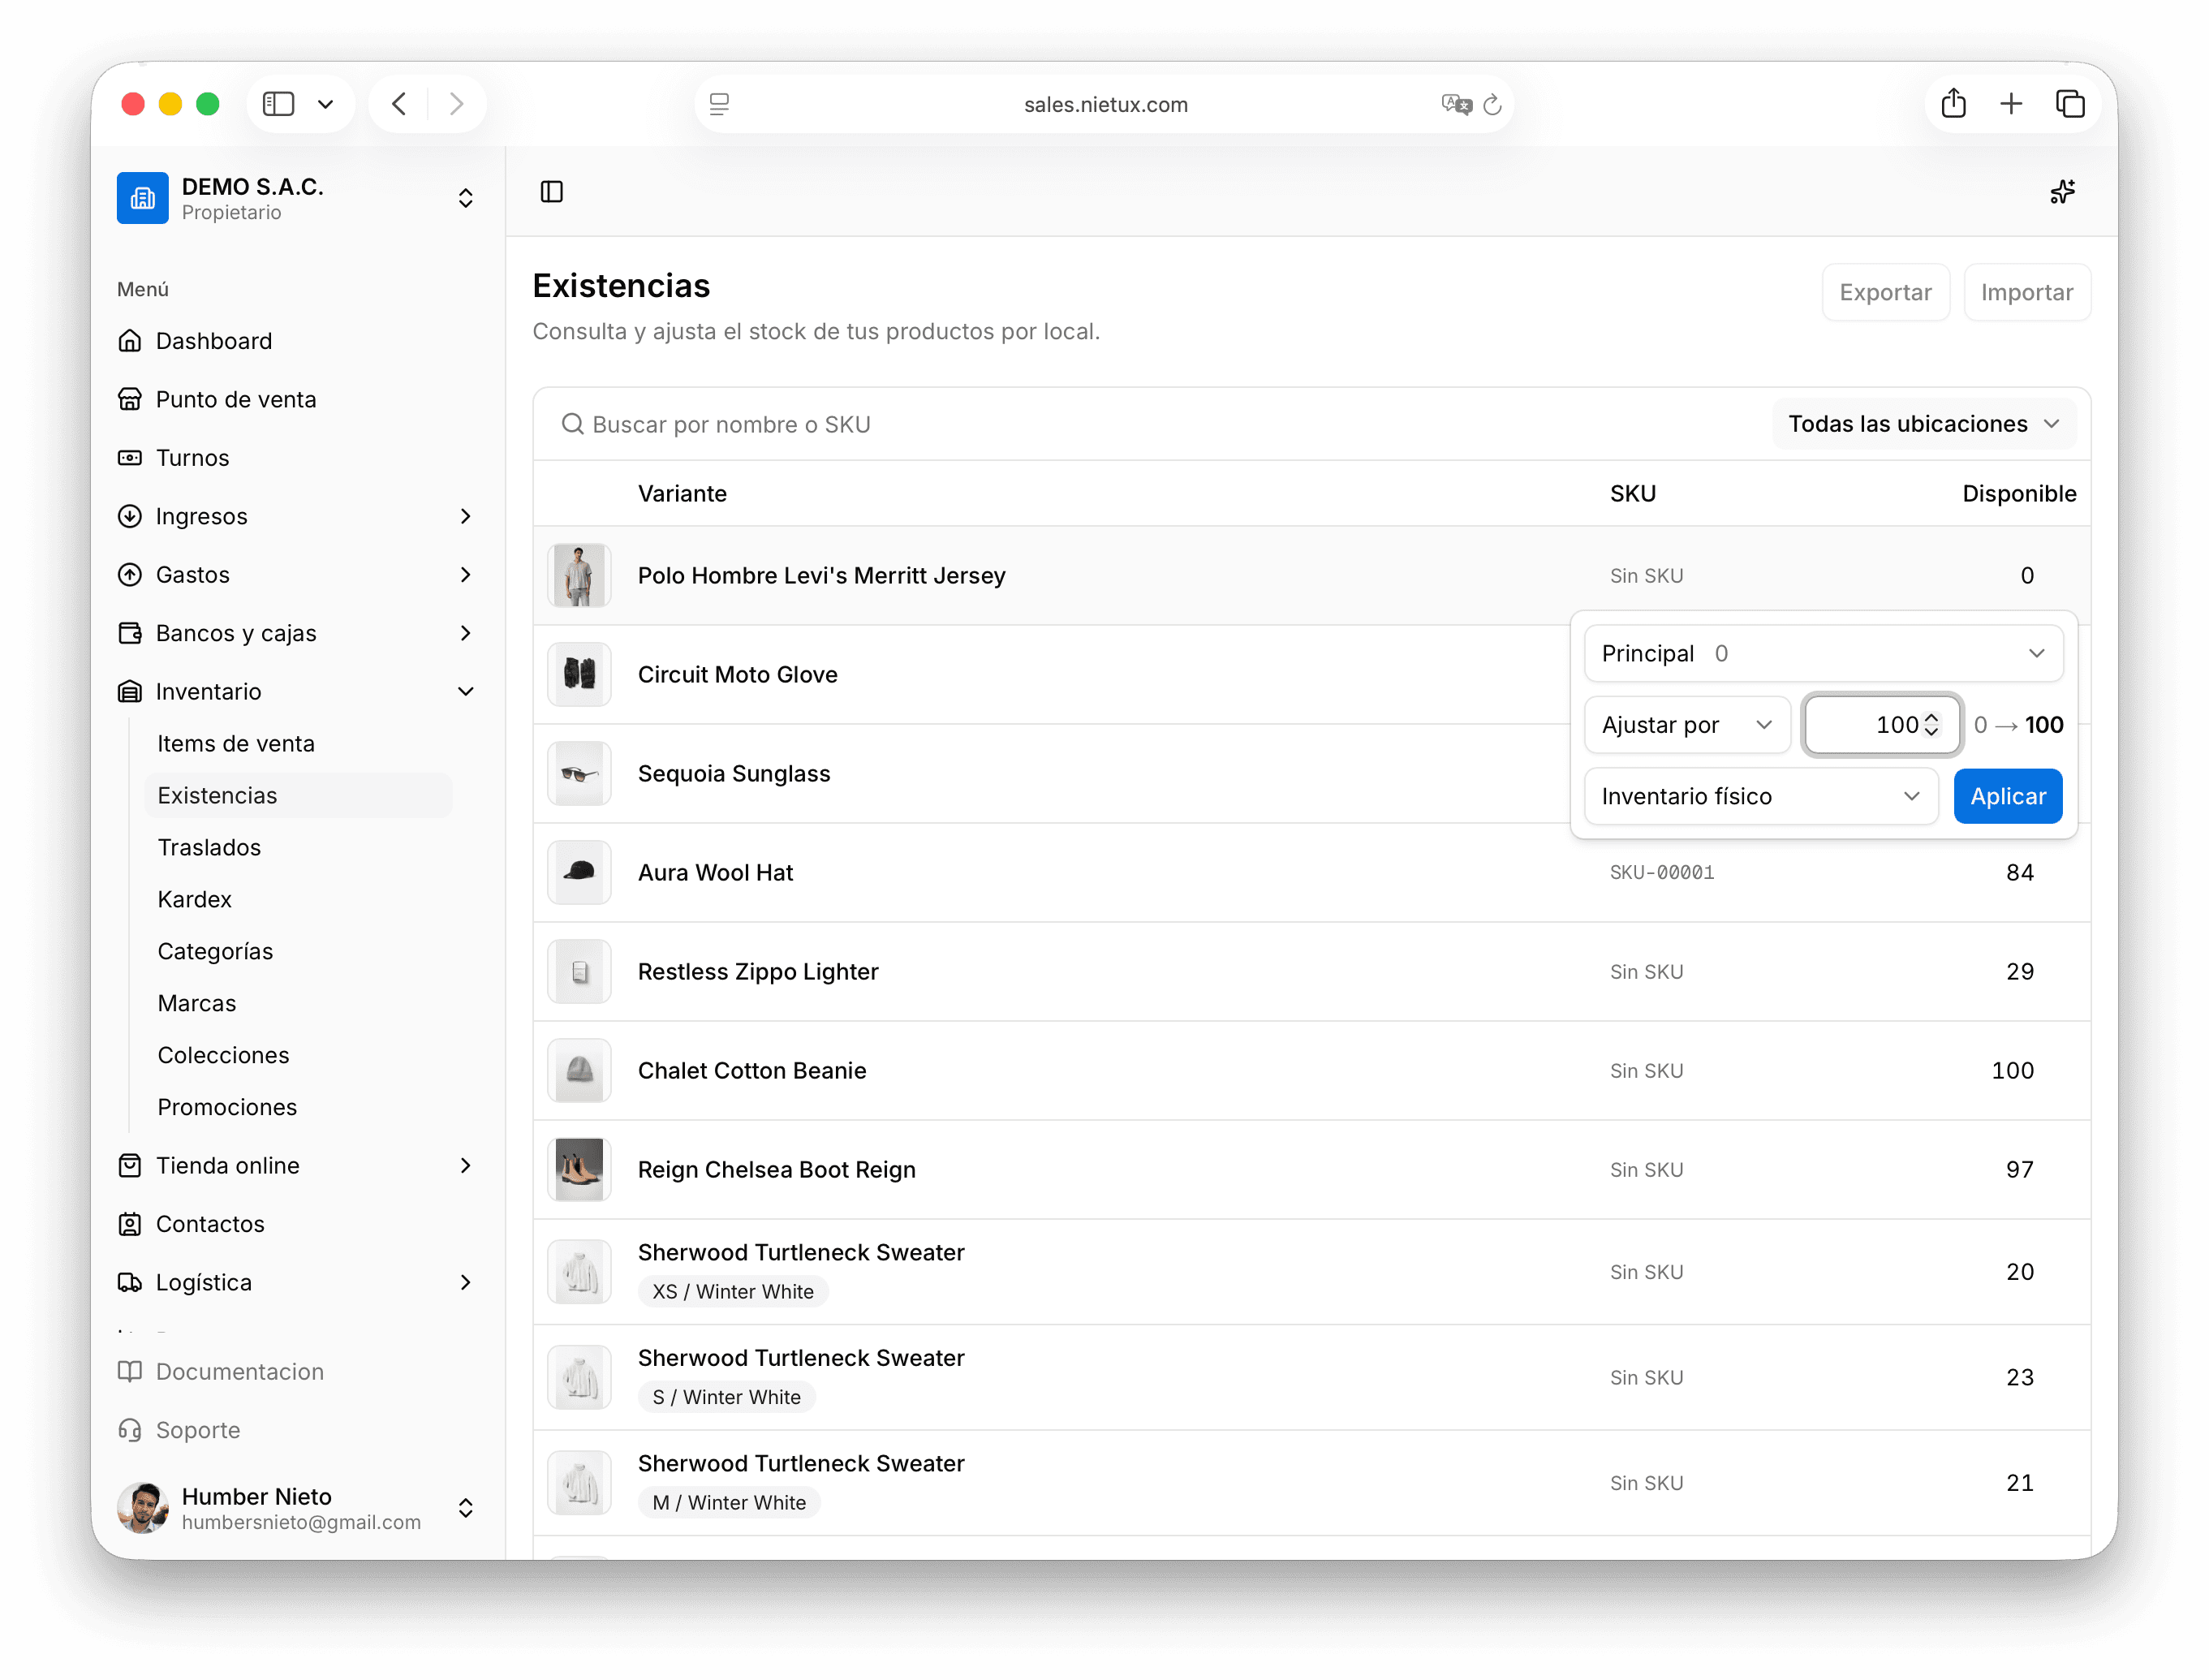Go to Turnos in the menu

pyautogui.click(x=296, y=458)
